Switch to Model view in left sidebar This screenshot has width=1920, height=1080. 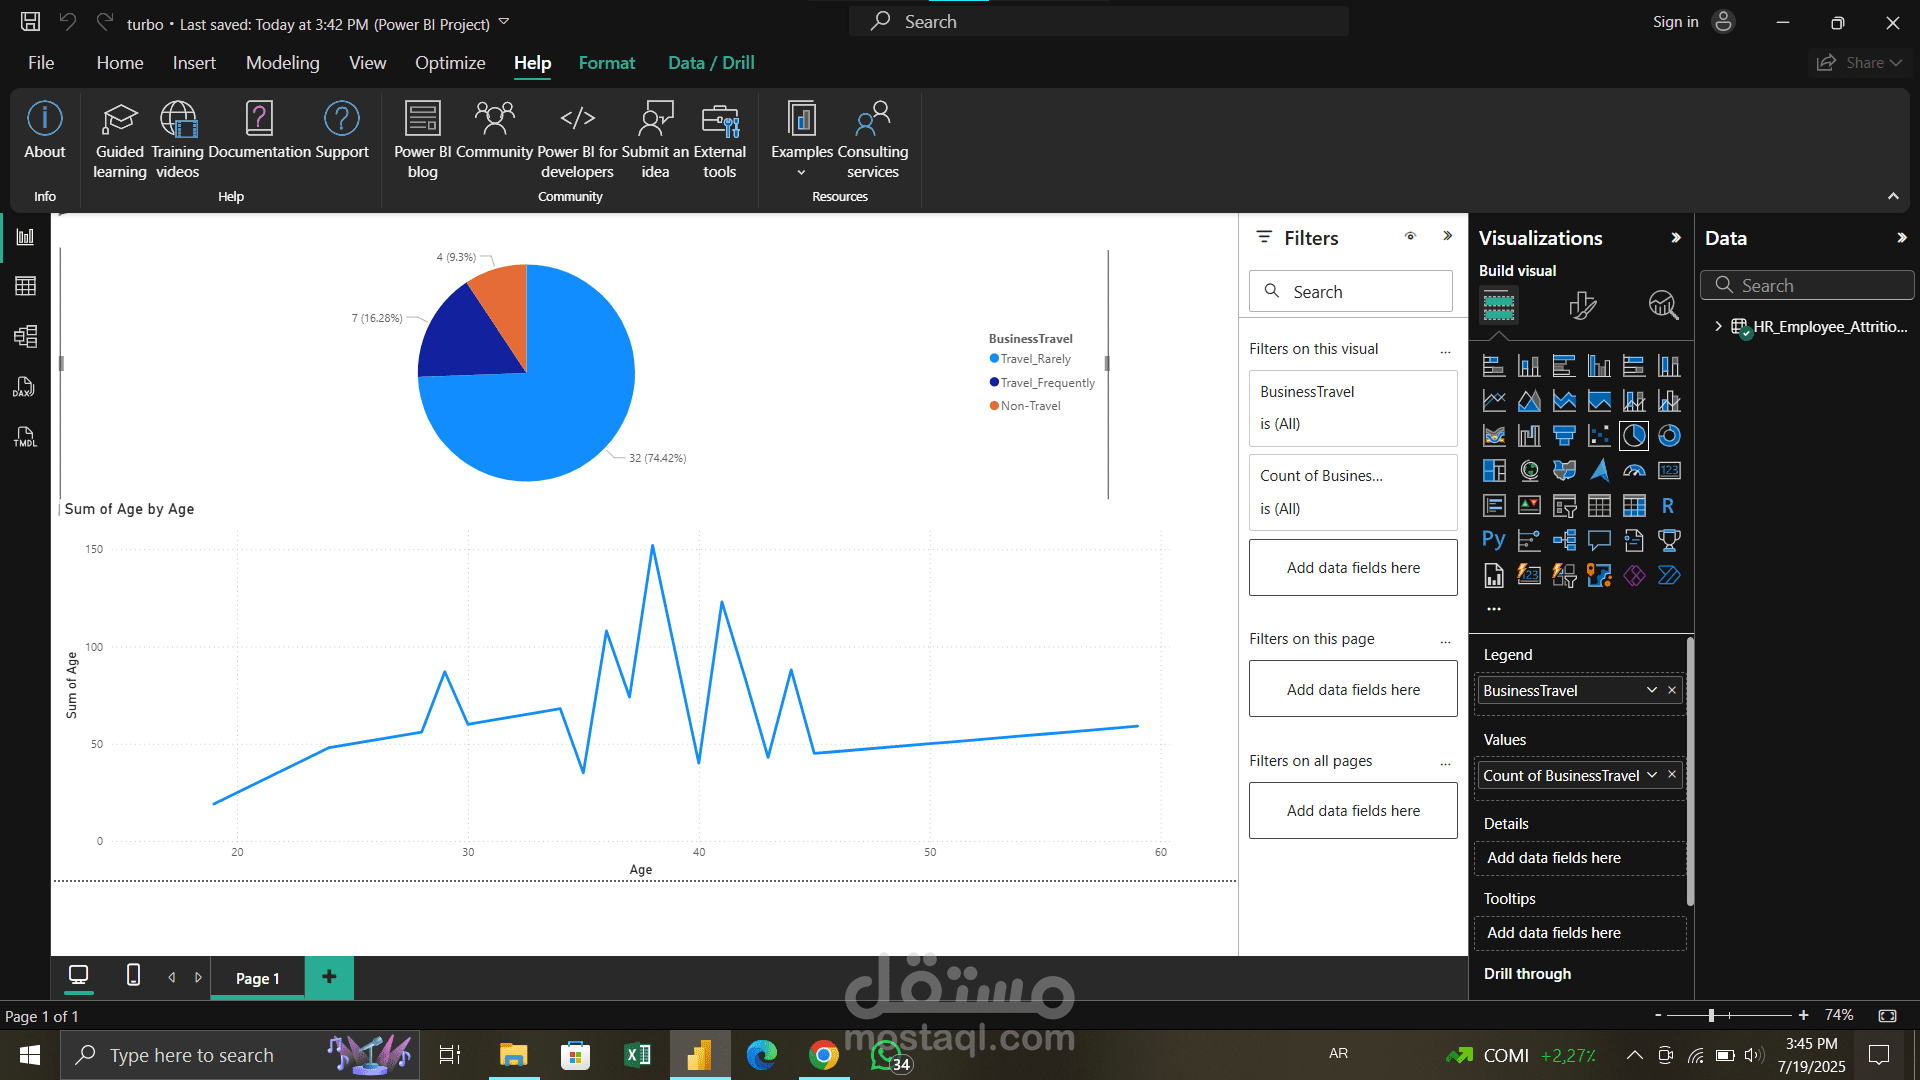click(25, 336)
